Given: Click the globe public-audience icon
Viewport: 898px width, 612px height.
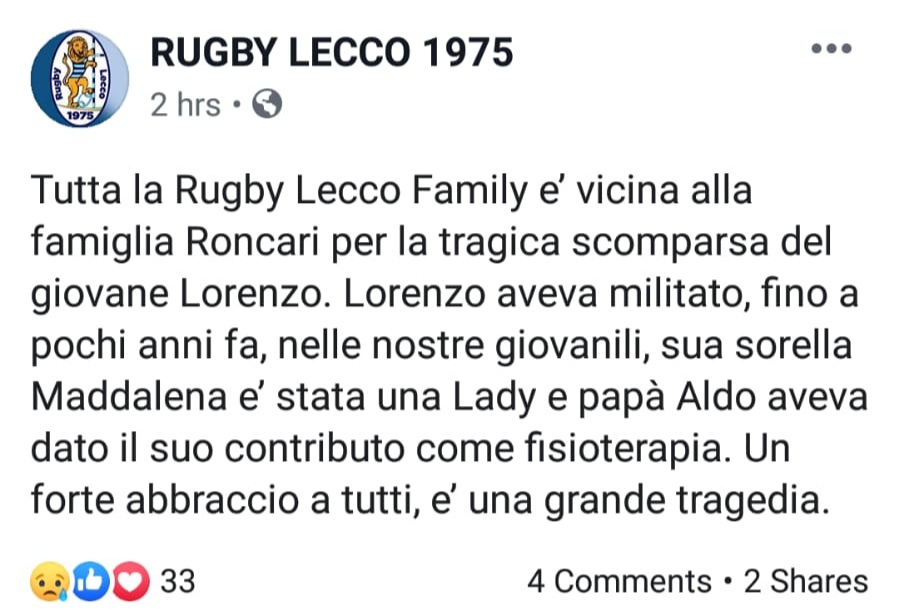Looking at the screenshot, I should 266,104.
